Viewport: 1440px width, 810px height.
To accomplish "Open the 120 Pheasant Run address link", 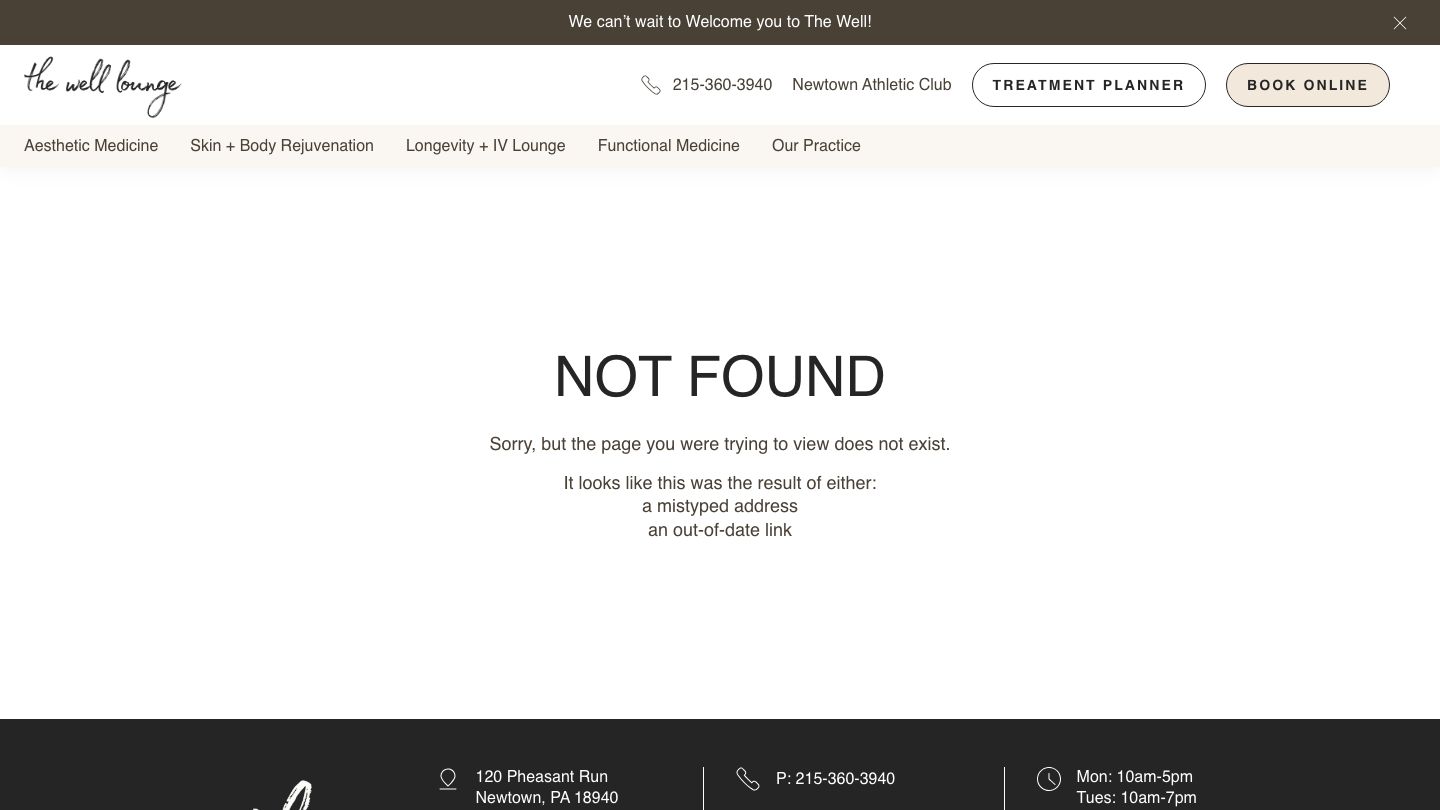I will [546, 787].
